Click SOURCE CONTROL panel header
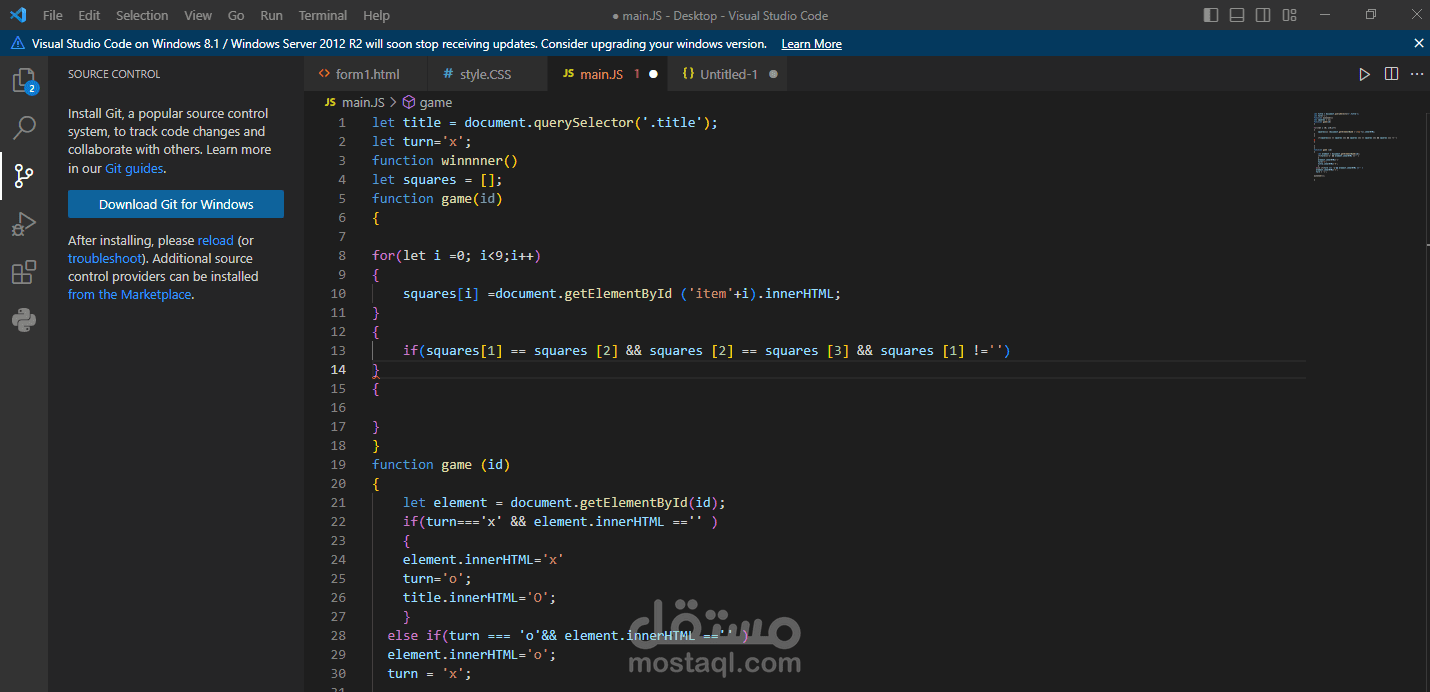The width and height of the screenshot is (1430, 692). [114, 74]
